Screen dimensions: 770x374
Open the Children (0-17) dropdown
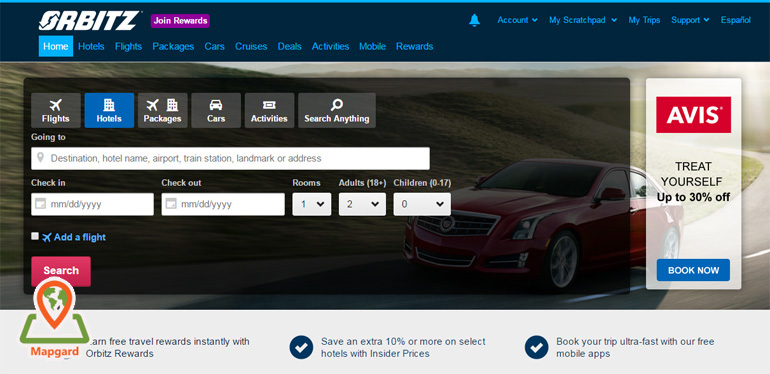point(422,204)
